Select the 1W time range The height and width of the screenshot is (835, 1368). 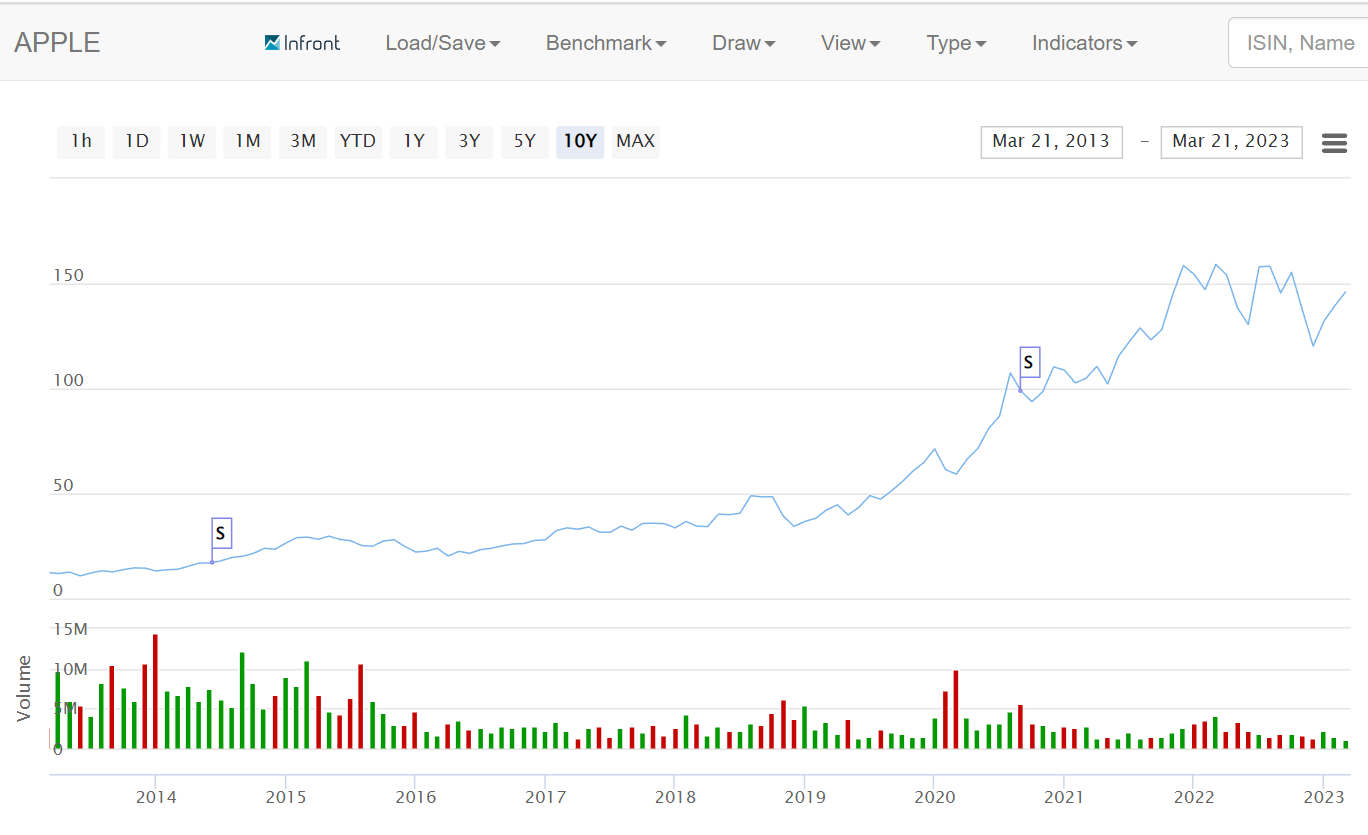tap(192, 141)
